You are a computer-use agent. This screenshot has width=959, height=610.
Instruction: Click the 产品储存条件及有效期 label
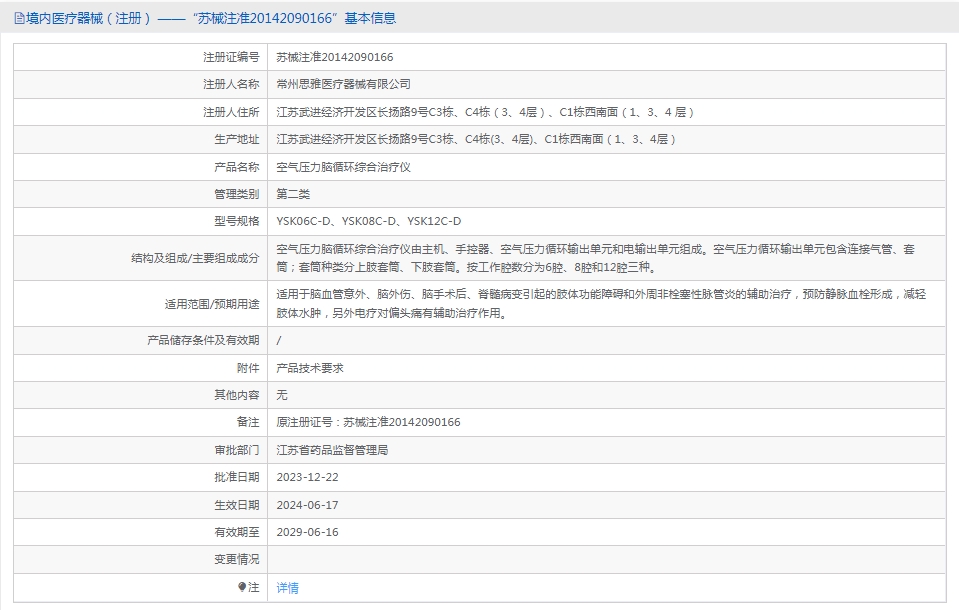[x=203, y=340]
